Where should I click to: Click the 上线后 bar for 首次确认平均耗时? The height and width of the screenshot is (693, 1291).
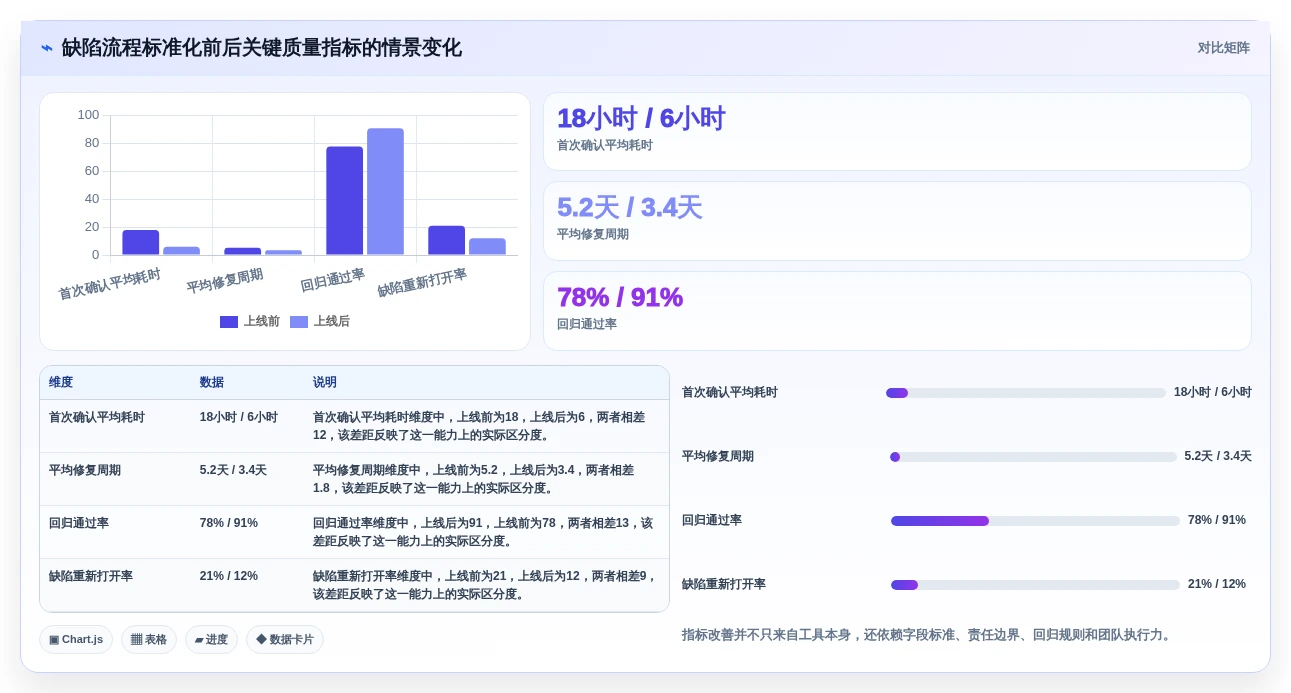(x=182, y=251)
